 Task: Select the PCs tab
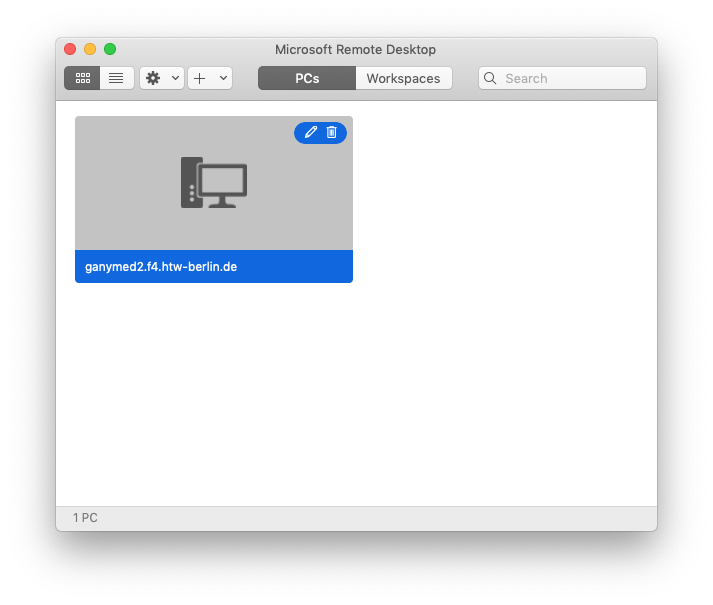coord(307,78)
